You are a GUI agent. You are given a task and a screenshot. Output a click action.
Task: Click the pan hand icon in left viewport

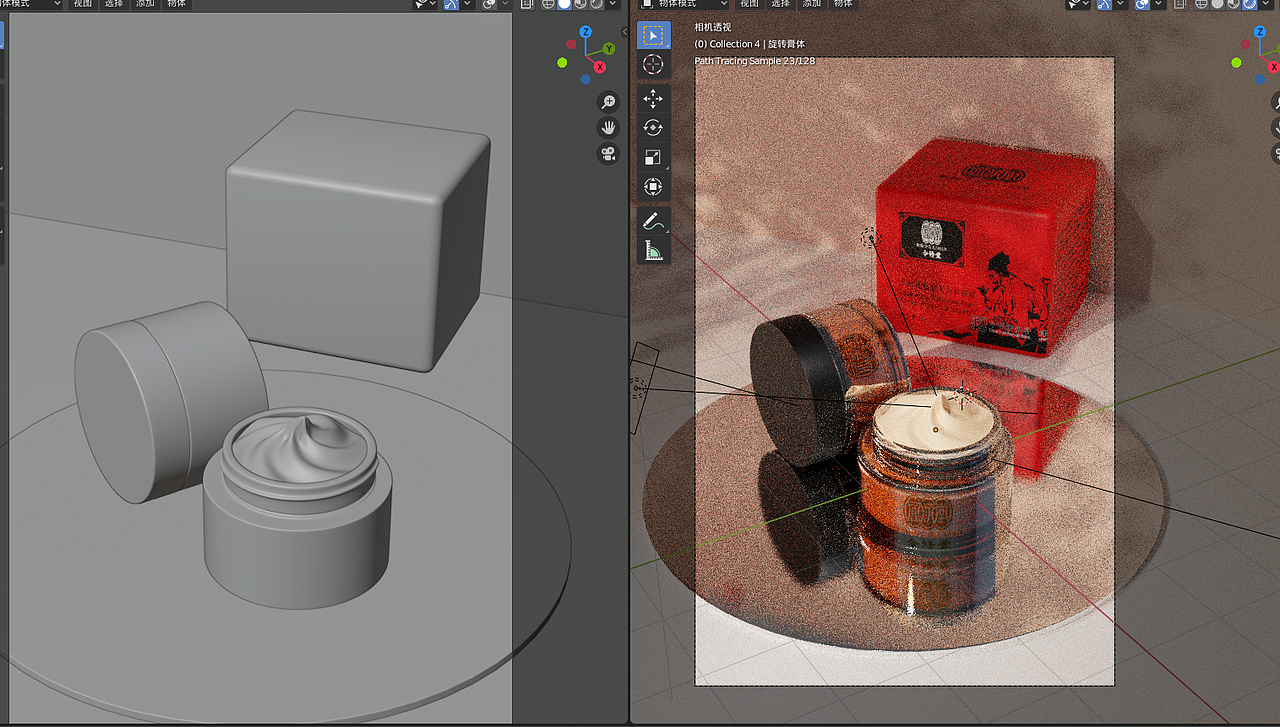pyautogui.click(x=608, y=127)
